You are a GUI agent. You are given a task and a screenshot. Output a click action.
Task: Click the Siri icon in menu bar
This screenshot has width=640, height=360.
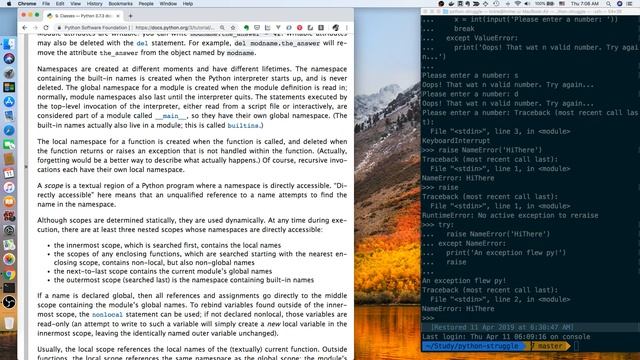coord(619,4)
